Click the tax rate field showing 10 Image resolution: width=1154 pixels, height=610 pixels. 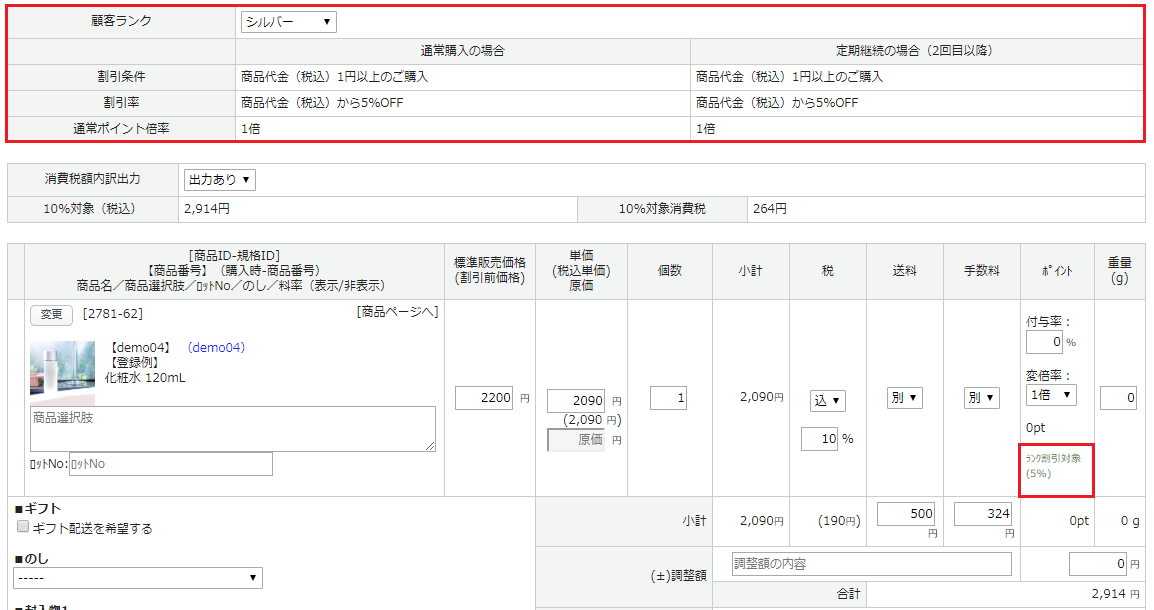(x=819, y=439)
